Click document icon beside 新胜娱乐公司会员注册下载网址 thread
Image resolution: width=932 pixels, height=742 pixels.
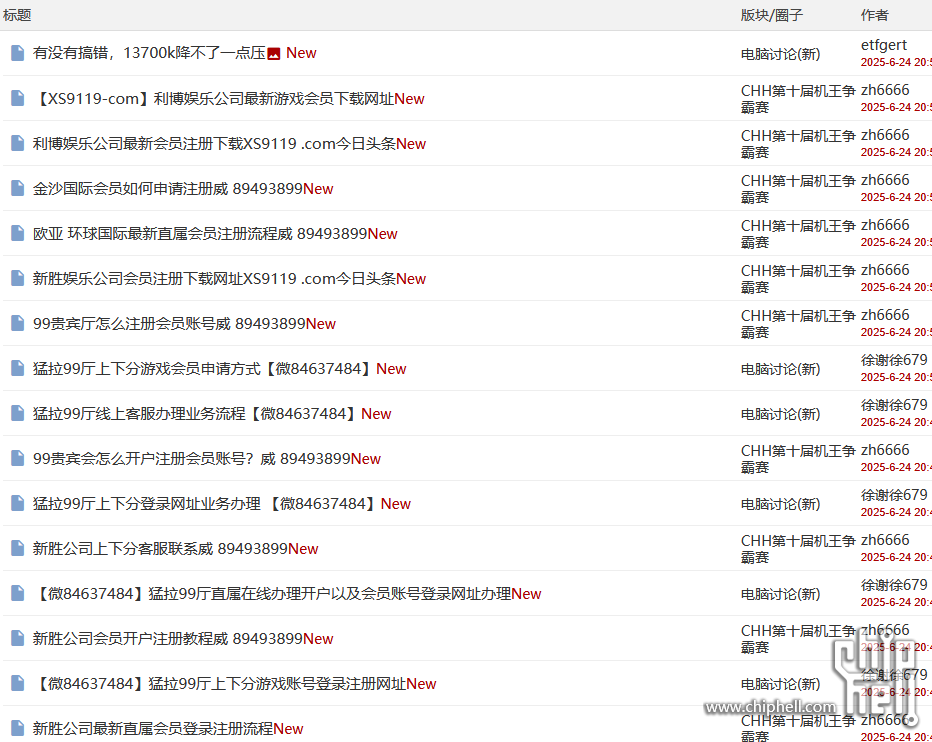coord(18,278)
